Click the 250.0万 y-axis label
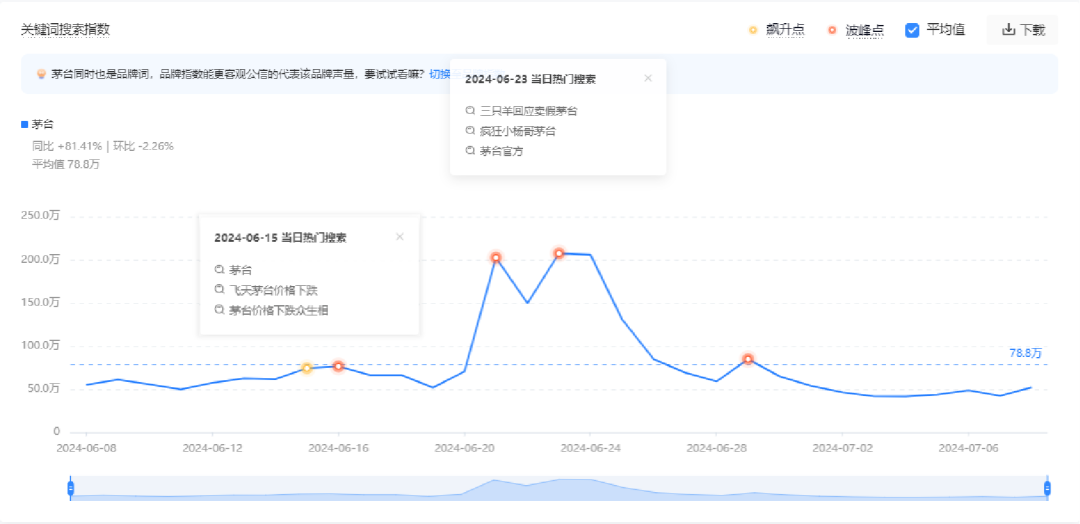The height and width of the screenshot is (524, 1080). [41, 216]
